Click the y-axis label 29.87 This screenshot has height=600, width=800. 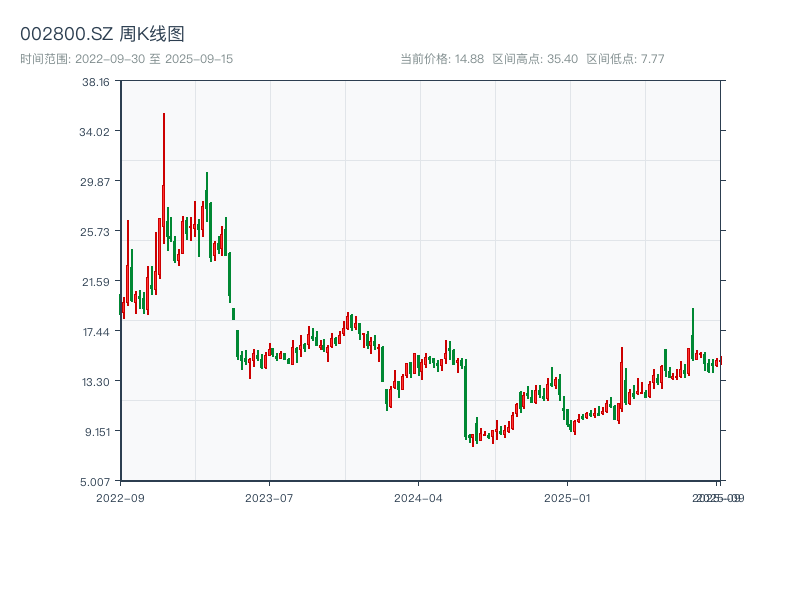coord(95,182)
